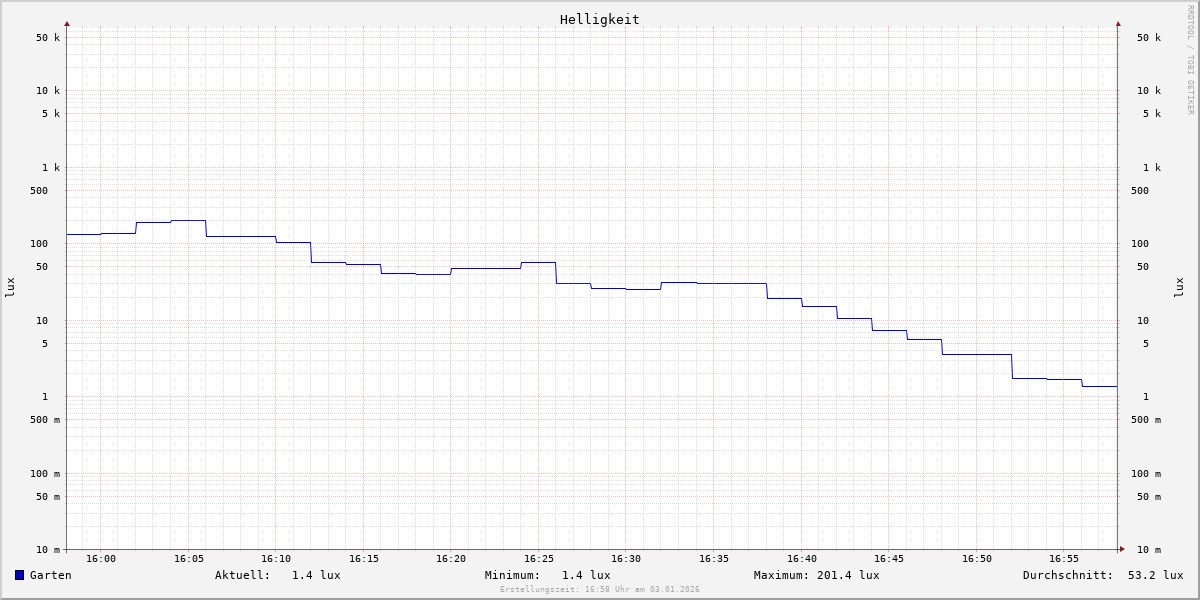Click the right-axis "1 k" label
Image resolution: width=1200 pixels, height=600 pixels.
coord(1152,168)
